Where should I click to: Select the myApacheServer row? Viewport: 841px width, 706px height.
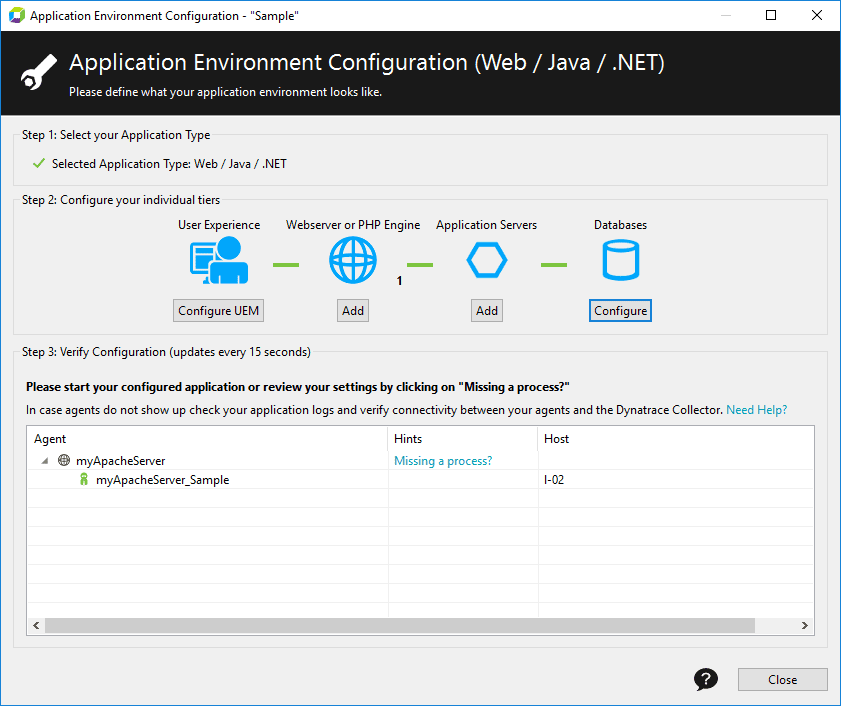coord(420,460)
